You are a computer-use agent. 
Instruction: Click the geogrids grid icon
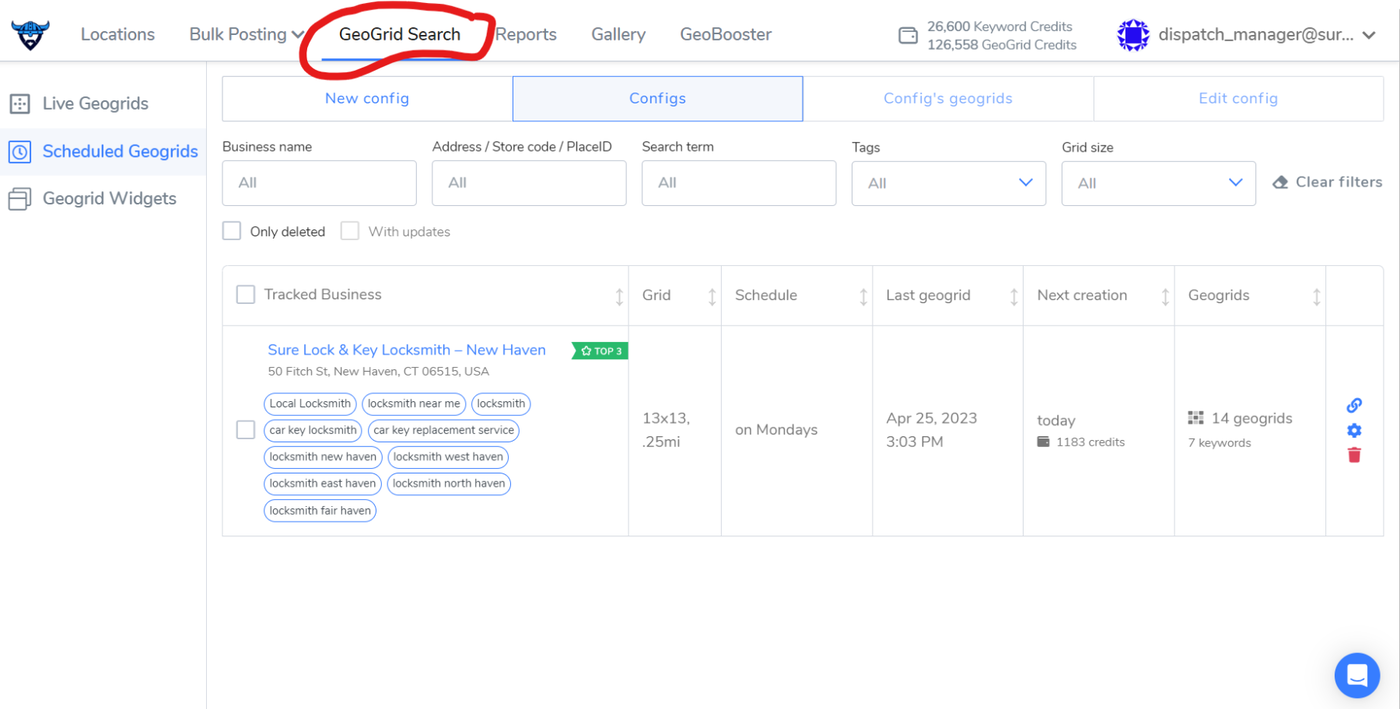click(x=1196, y=418)
